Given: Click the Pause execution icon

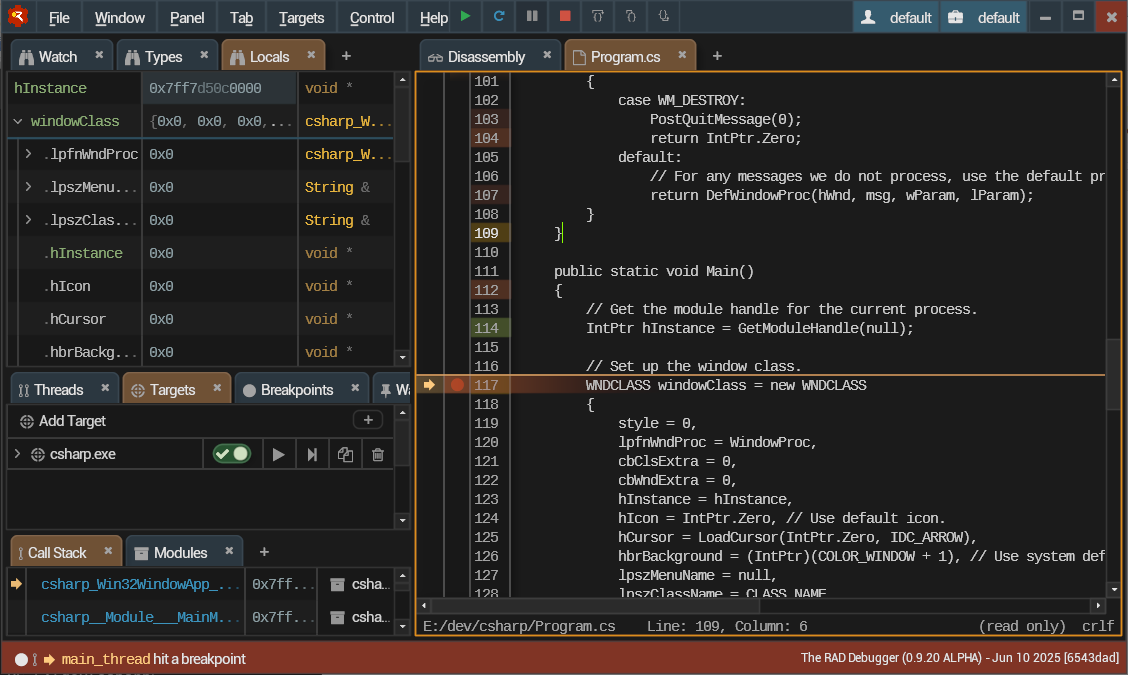Looking at the screenshot, I should pyautogui.click(x=532, y=17).
